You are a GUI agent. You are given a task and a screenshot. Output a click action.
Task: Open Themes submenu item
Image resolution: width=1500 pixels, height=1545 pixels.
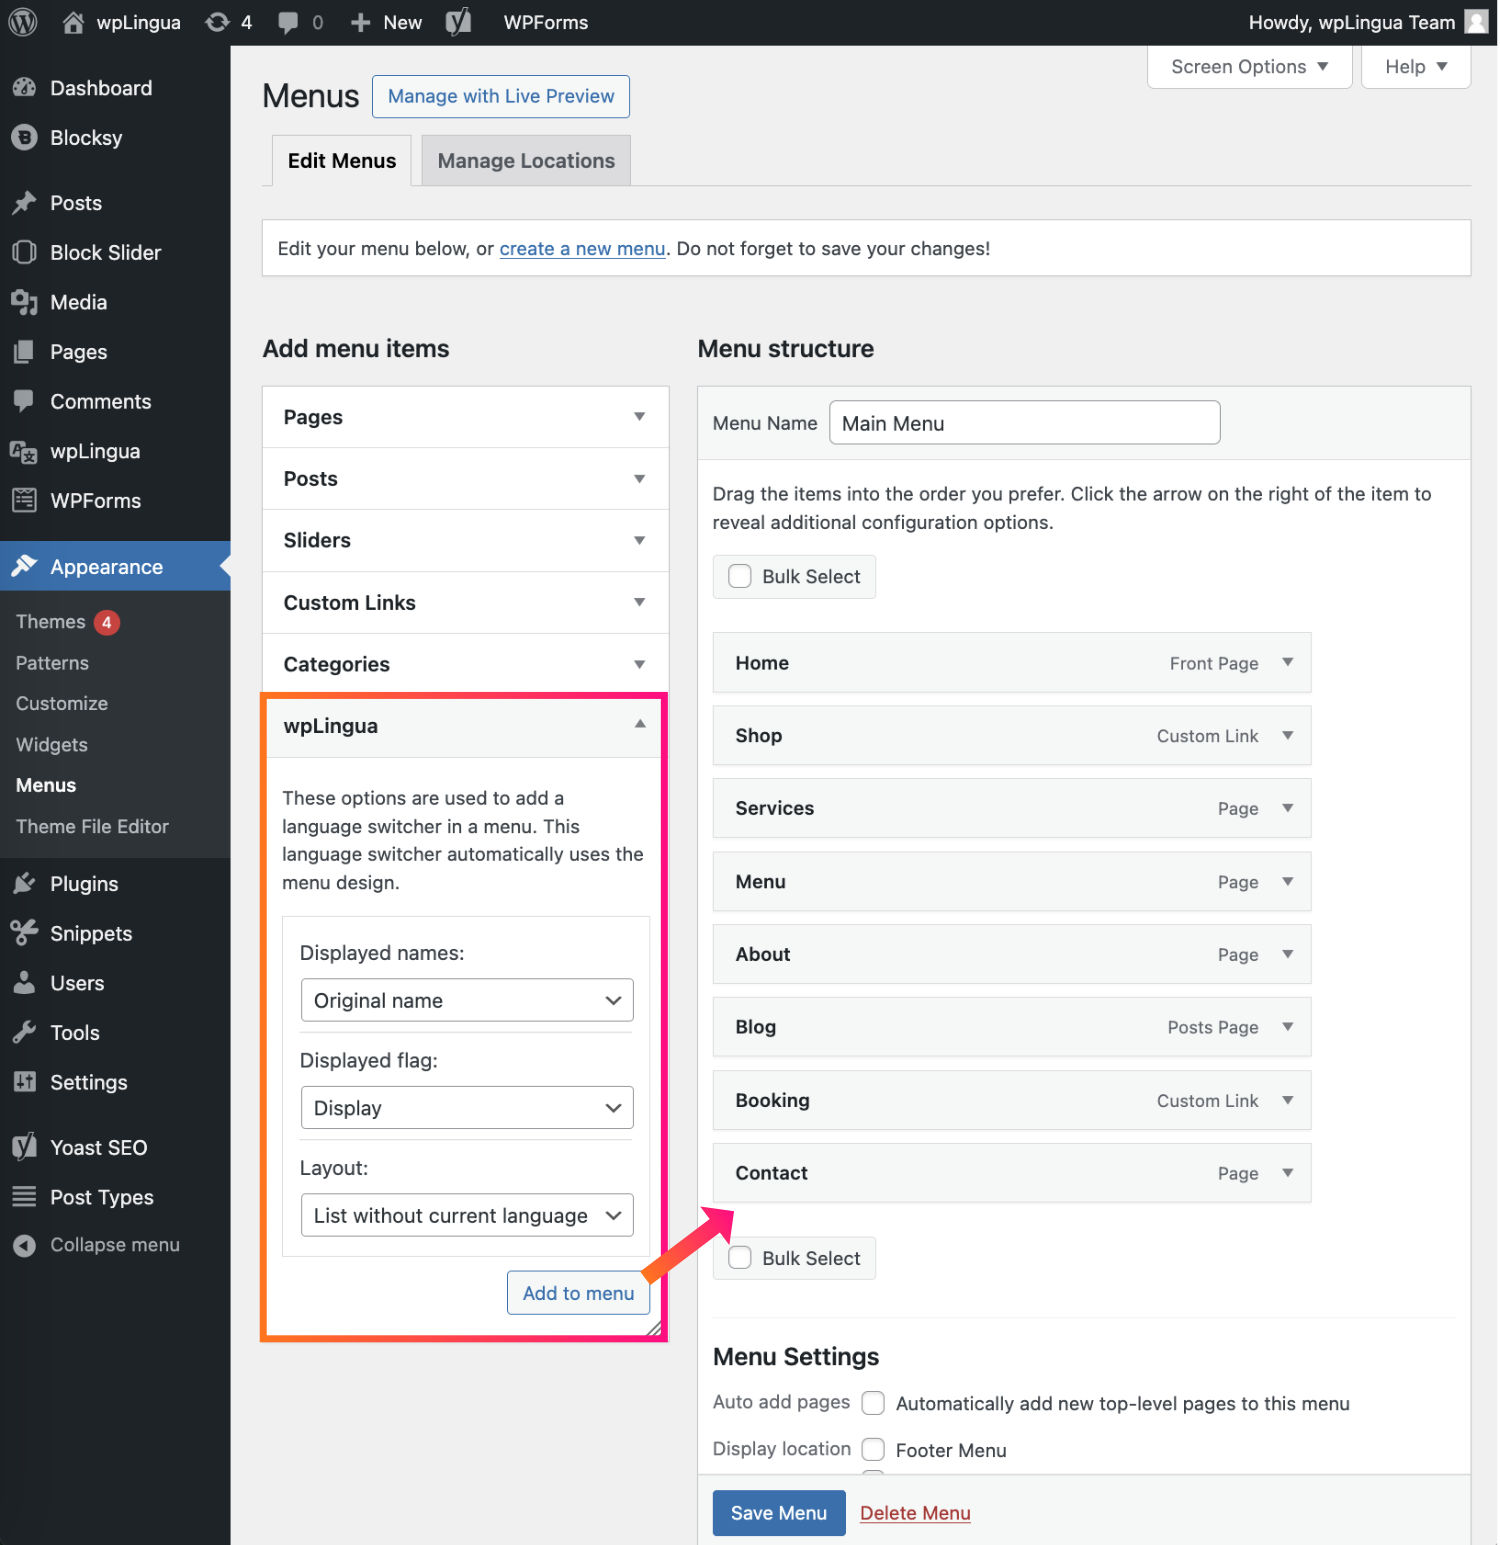(50, 622)
